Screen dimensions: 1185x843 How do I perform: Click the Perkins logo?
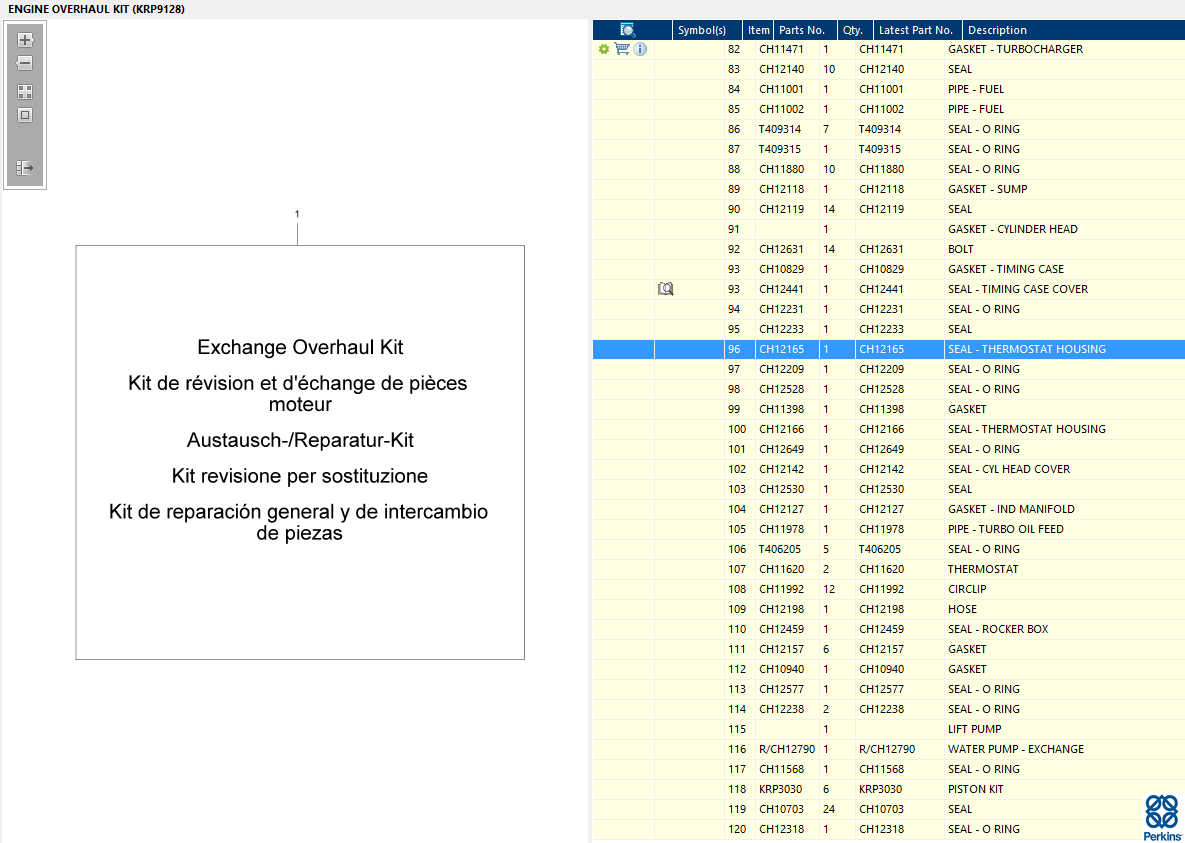[x=1161, y=817]
